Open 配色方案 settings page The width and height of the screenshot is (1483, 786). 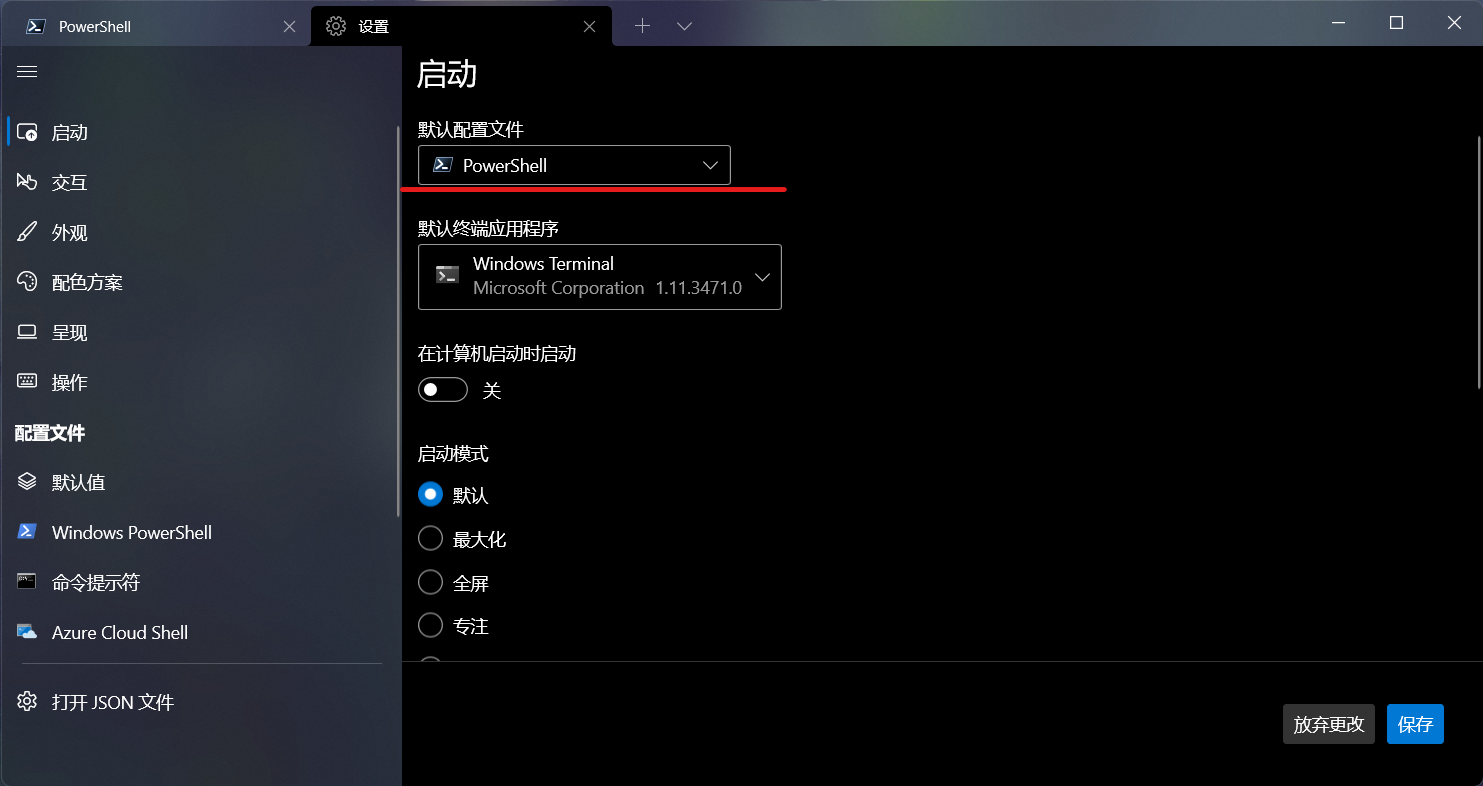point(198,282)
